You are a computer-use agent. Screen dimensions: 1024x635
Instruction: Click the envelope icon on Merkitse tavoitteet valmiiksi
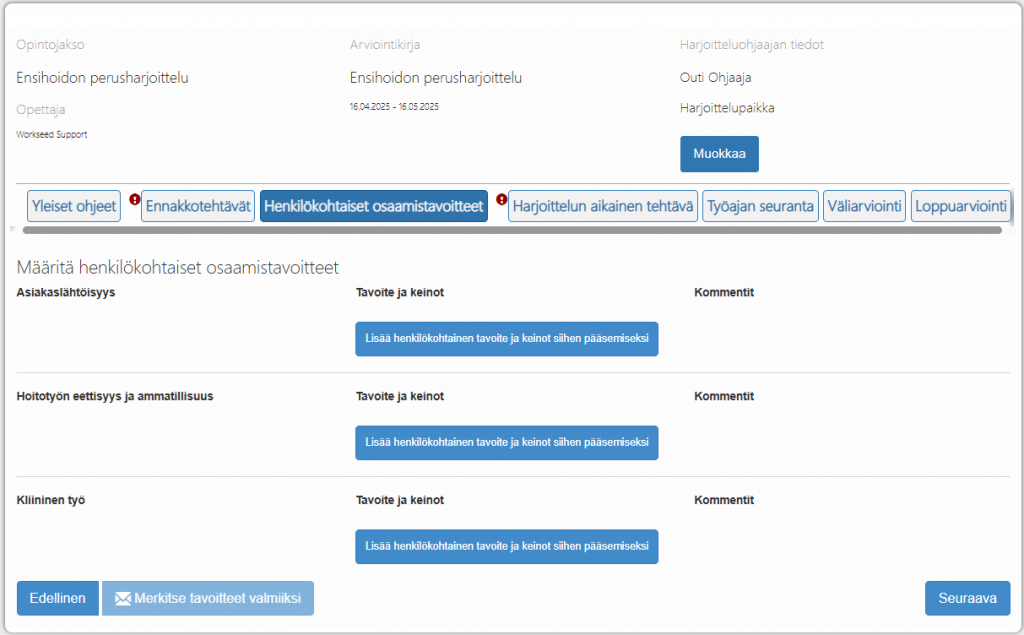(123, 599)
